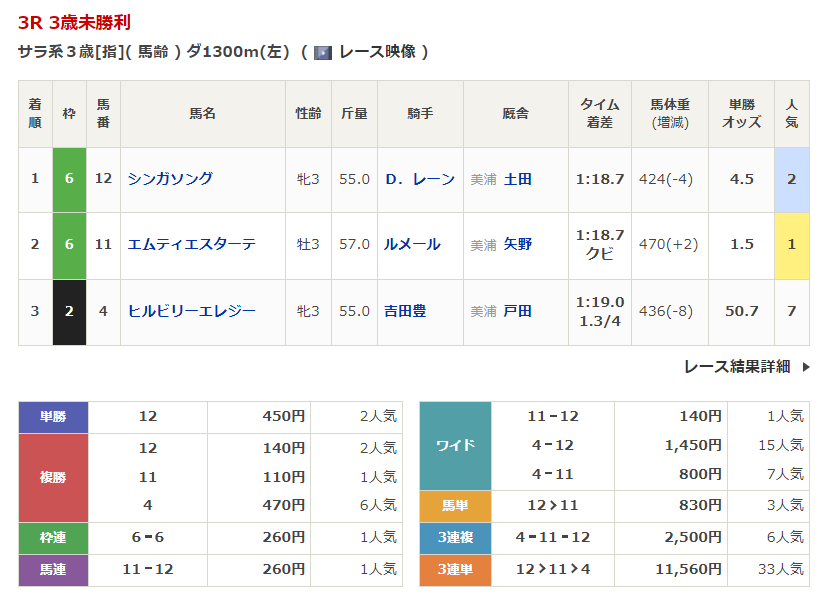Open jockey D. レーン page
The height and width of the screenshot is (595, 826).
419,179
